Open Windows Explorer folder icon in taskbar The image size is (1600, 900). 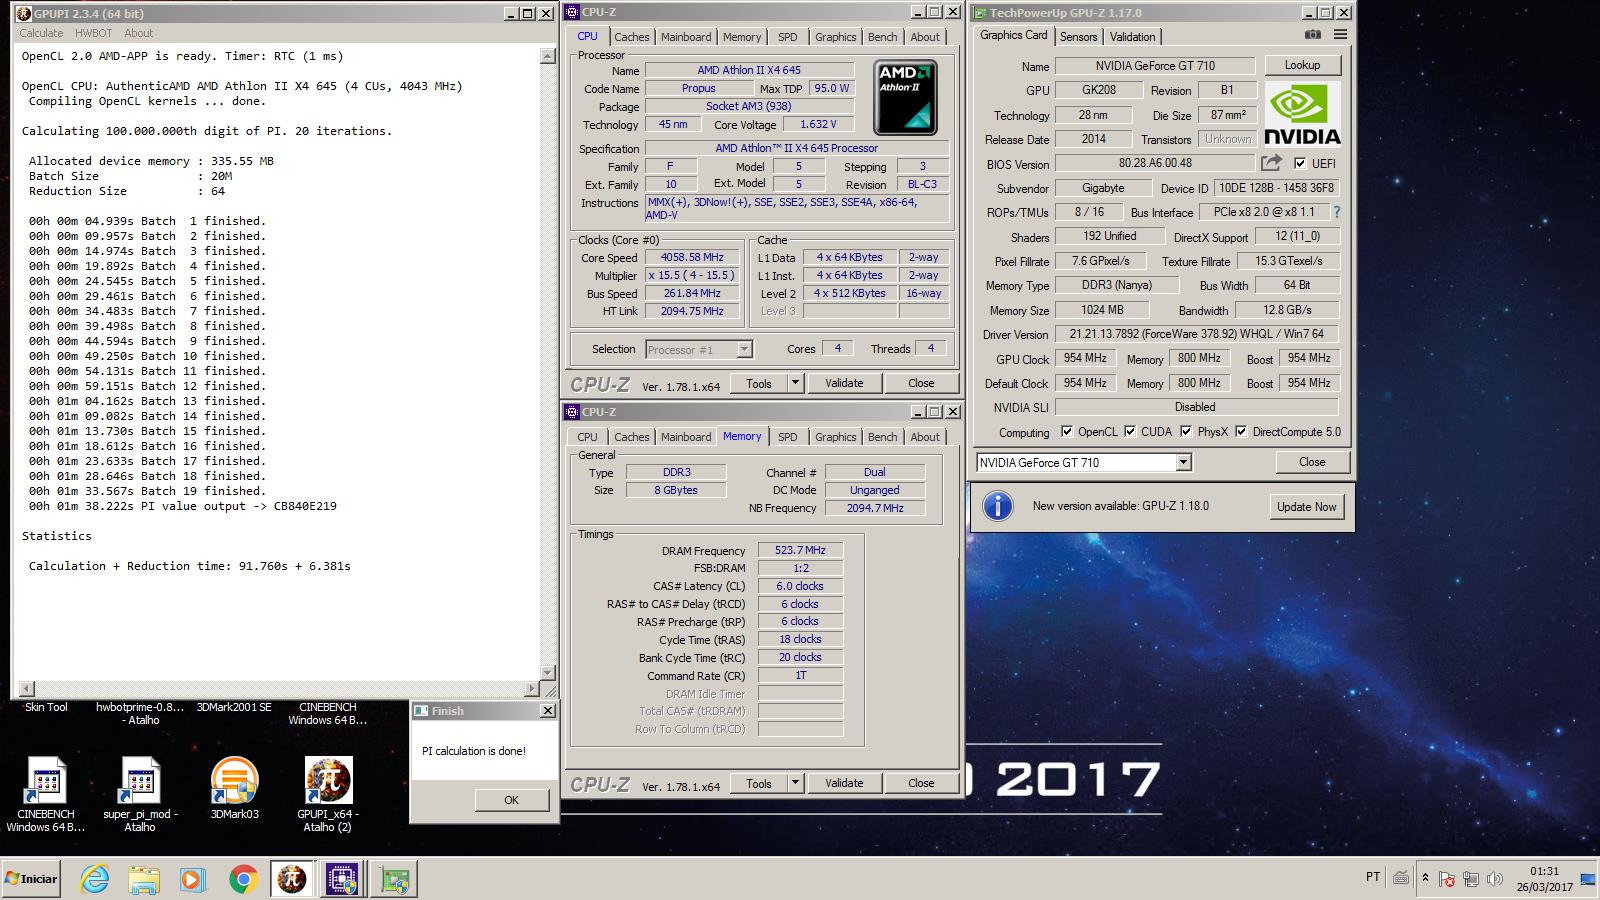pyautogui.click(x=144, y=879)
